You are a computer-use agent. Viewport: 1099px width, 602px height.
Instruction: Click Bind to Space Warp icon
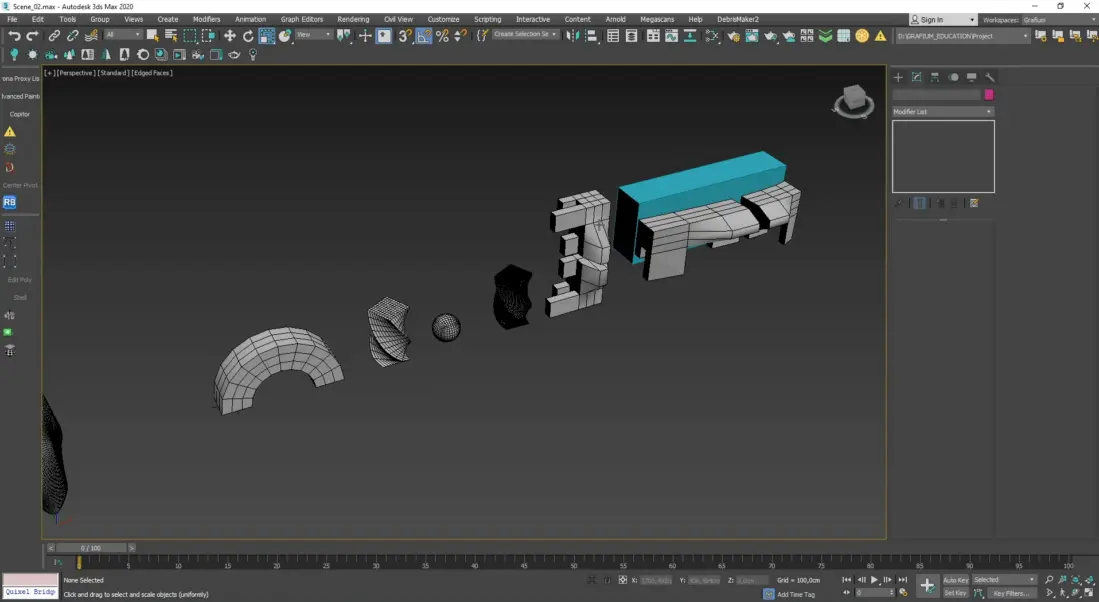[x=91, y=36]
